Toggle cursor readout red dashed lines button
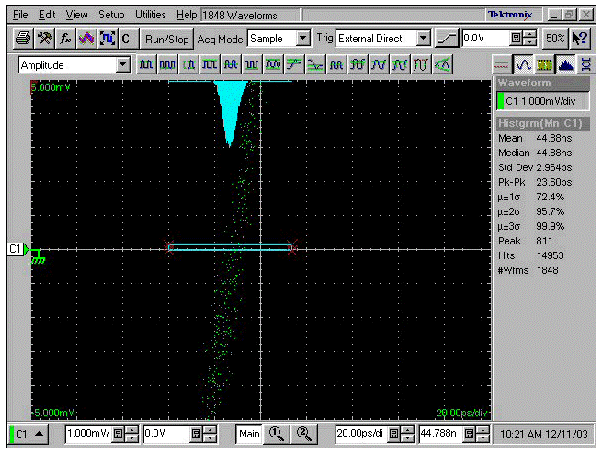This screenshot has width=602, height=450. coord(502,65)
